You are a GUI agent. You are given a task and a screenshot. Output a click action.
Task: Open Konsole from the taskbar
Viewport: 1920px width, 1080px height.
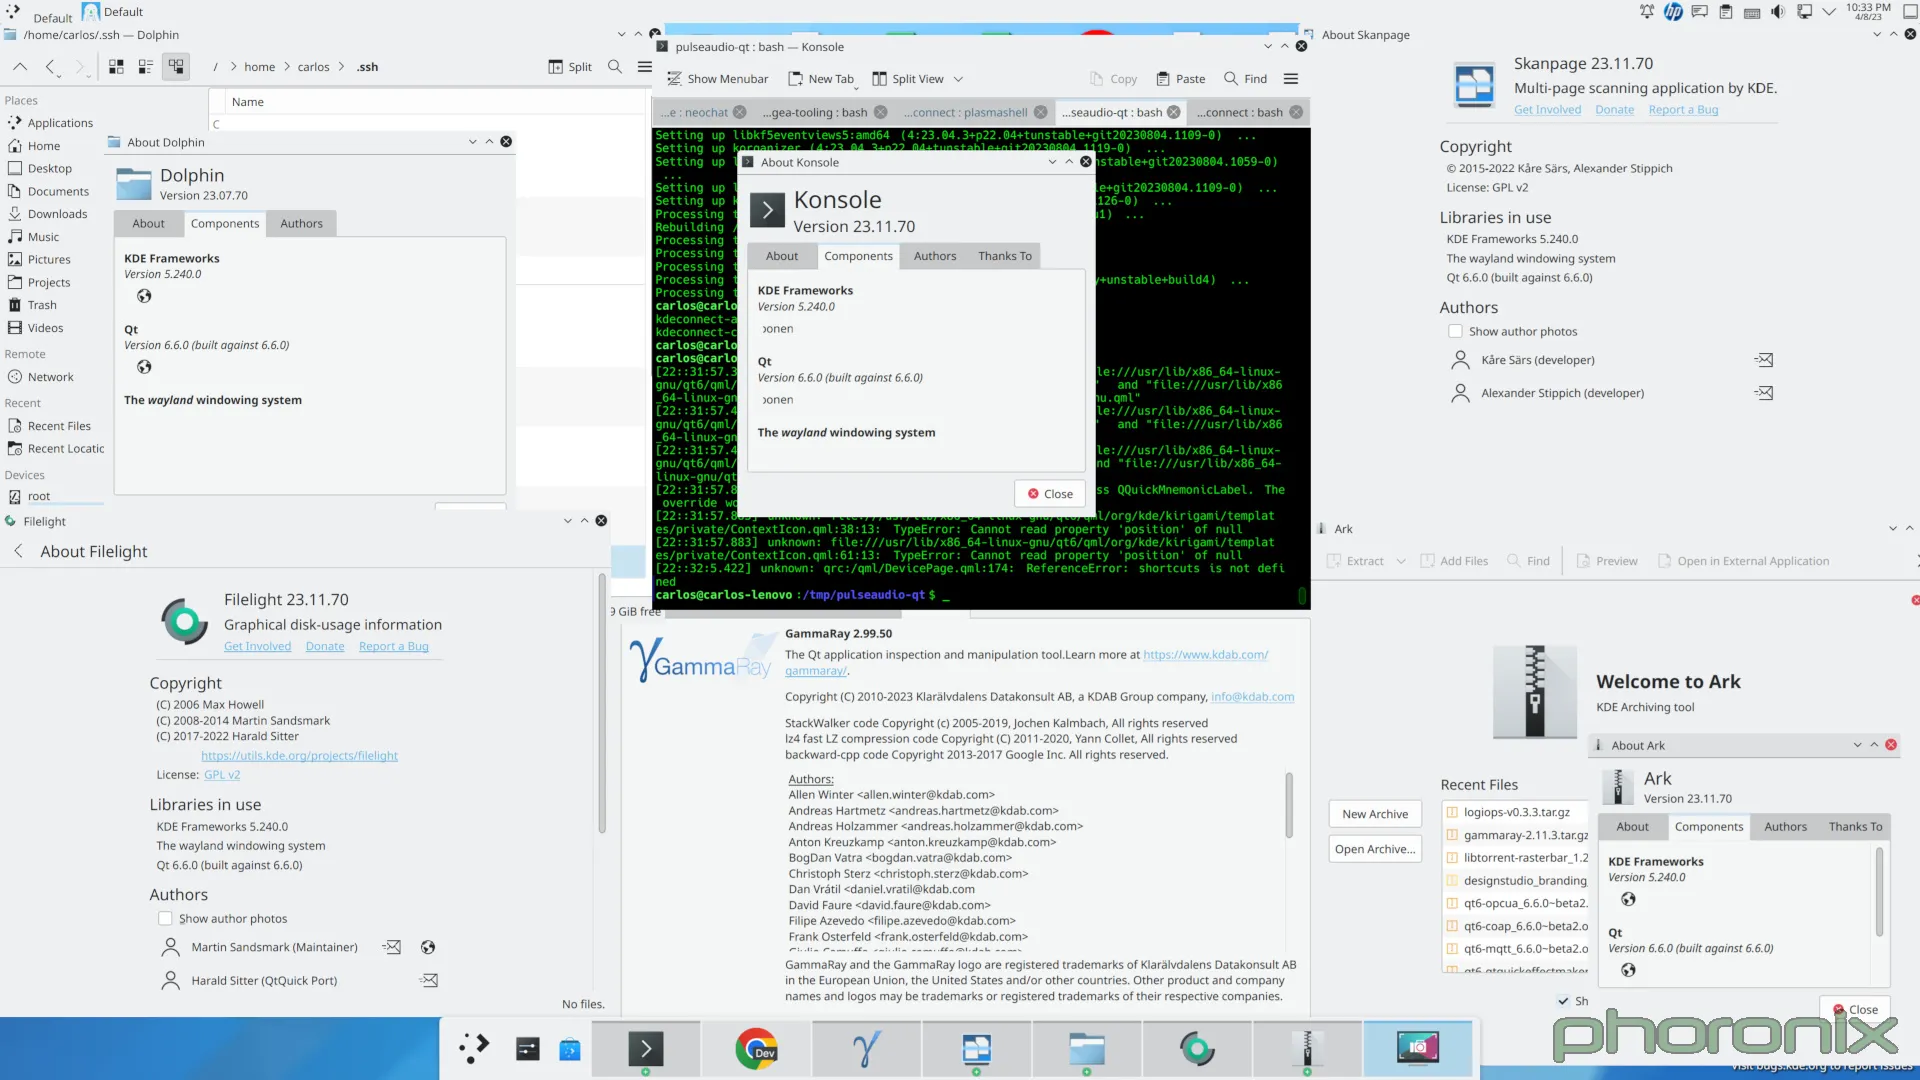(646, 1049)
